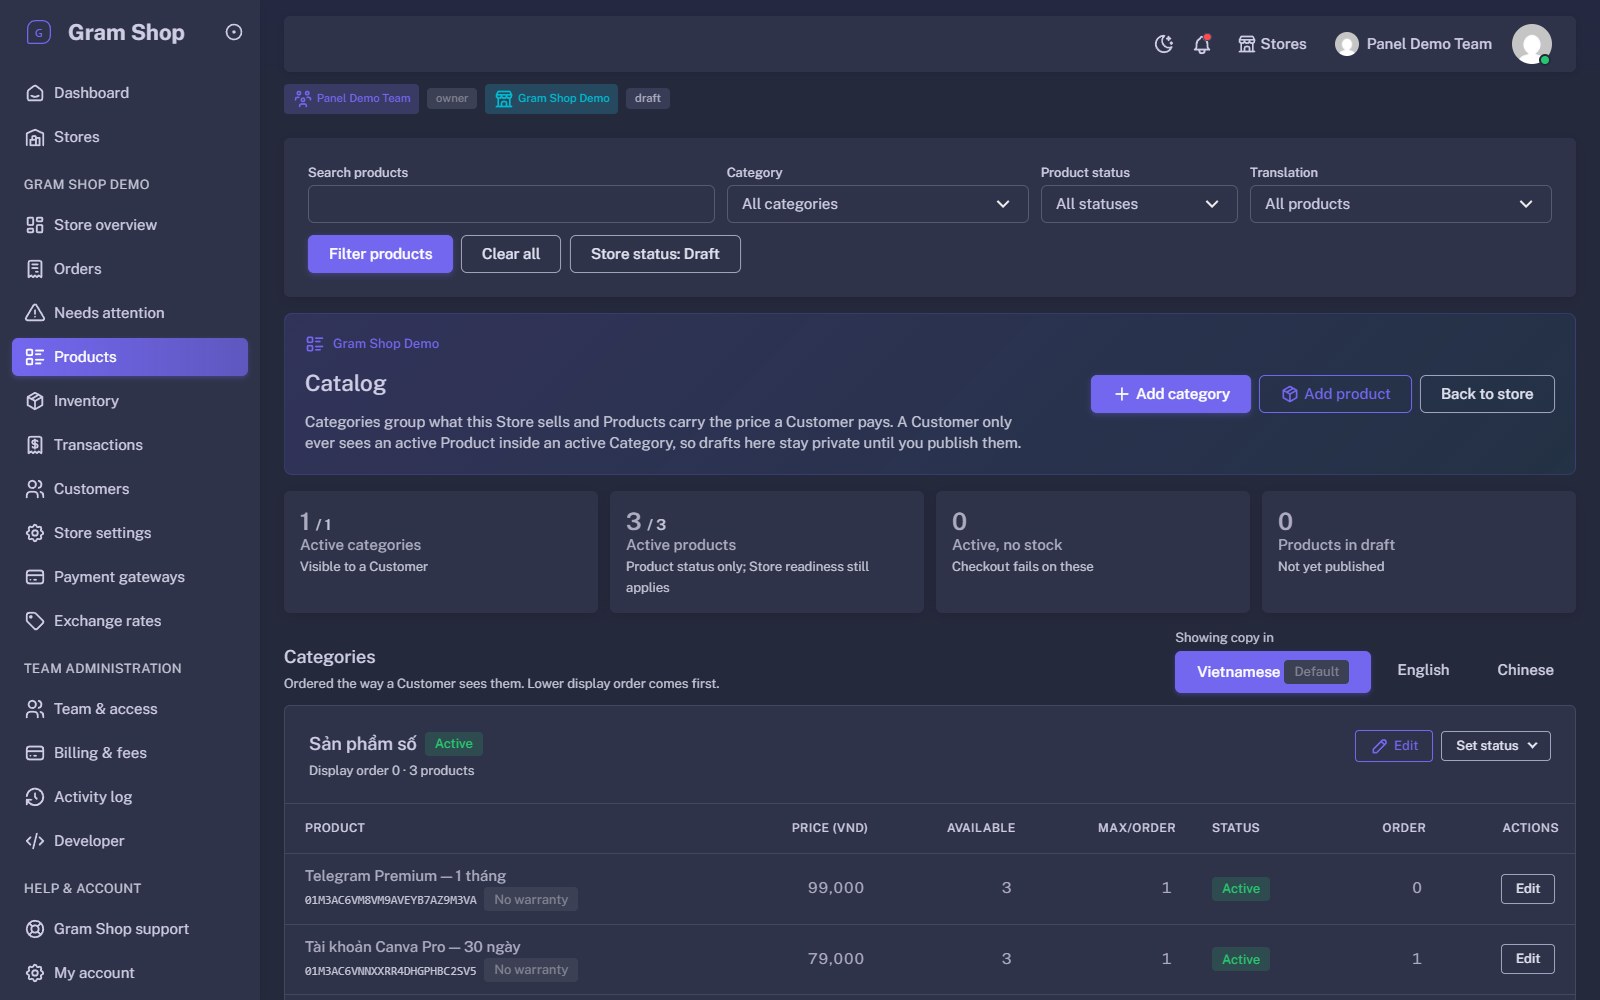Click the Customers people icon

coord(35,489)
